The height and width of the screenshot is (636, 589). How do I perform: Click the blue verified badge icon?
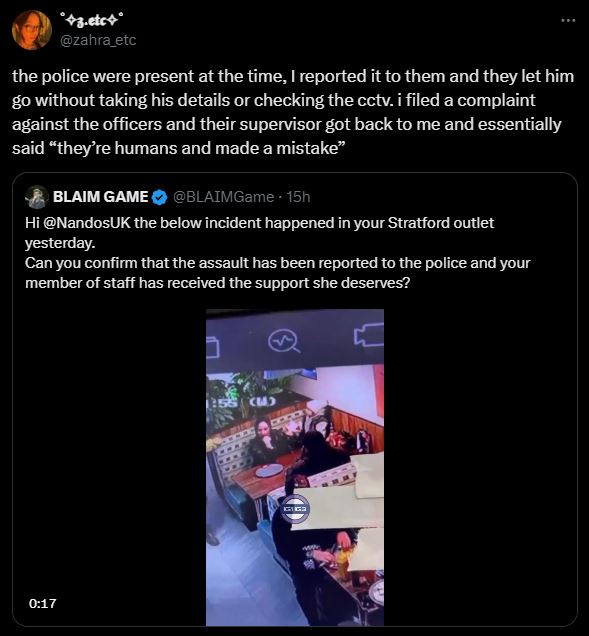[x=159, y=197]
